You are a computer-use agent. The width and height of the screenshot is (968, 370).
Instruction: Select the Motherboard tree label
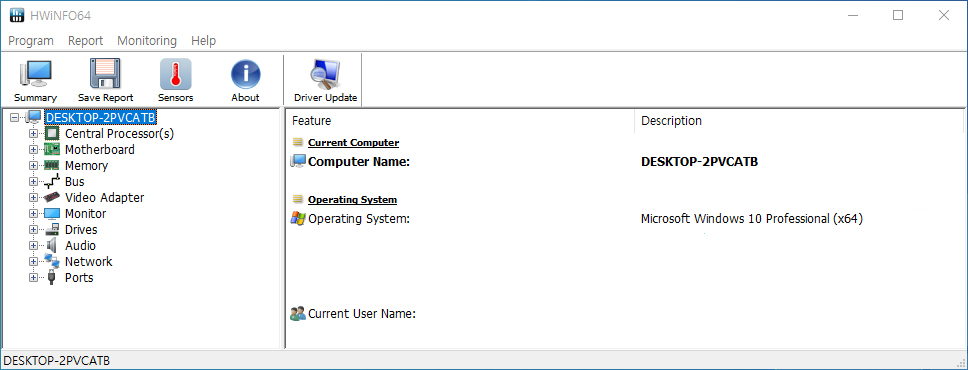(x=100, y=149)
